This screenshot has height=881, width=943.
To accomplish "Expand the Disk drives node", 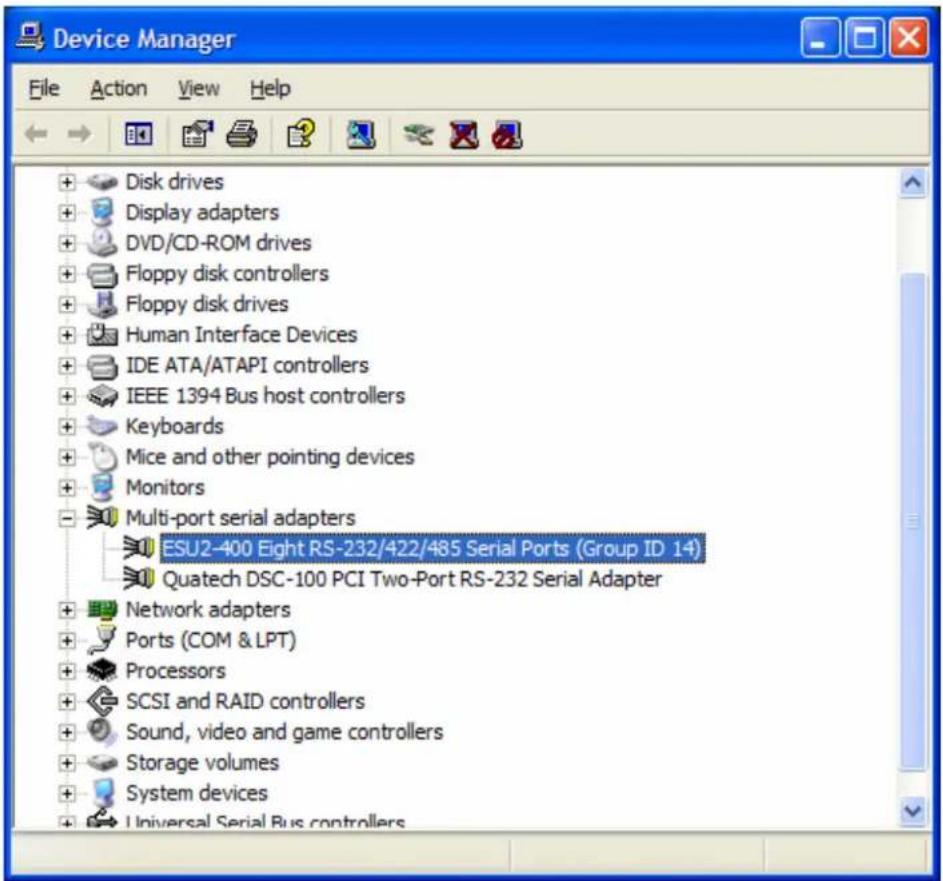I will [67, 182].
